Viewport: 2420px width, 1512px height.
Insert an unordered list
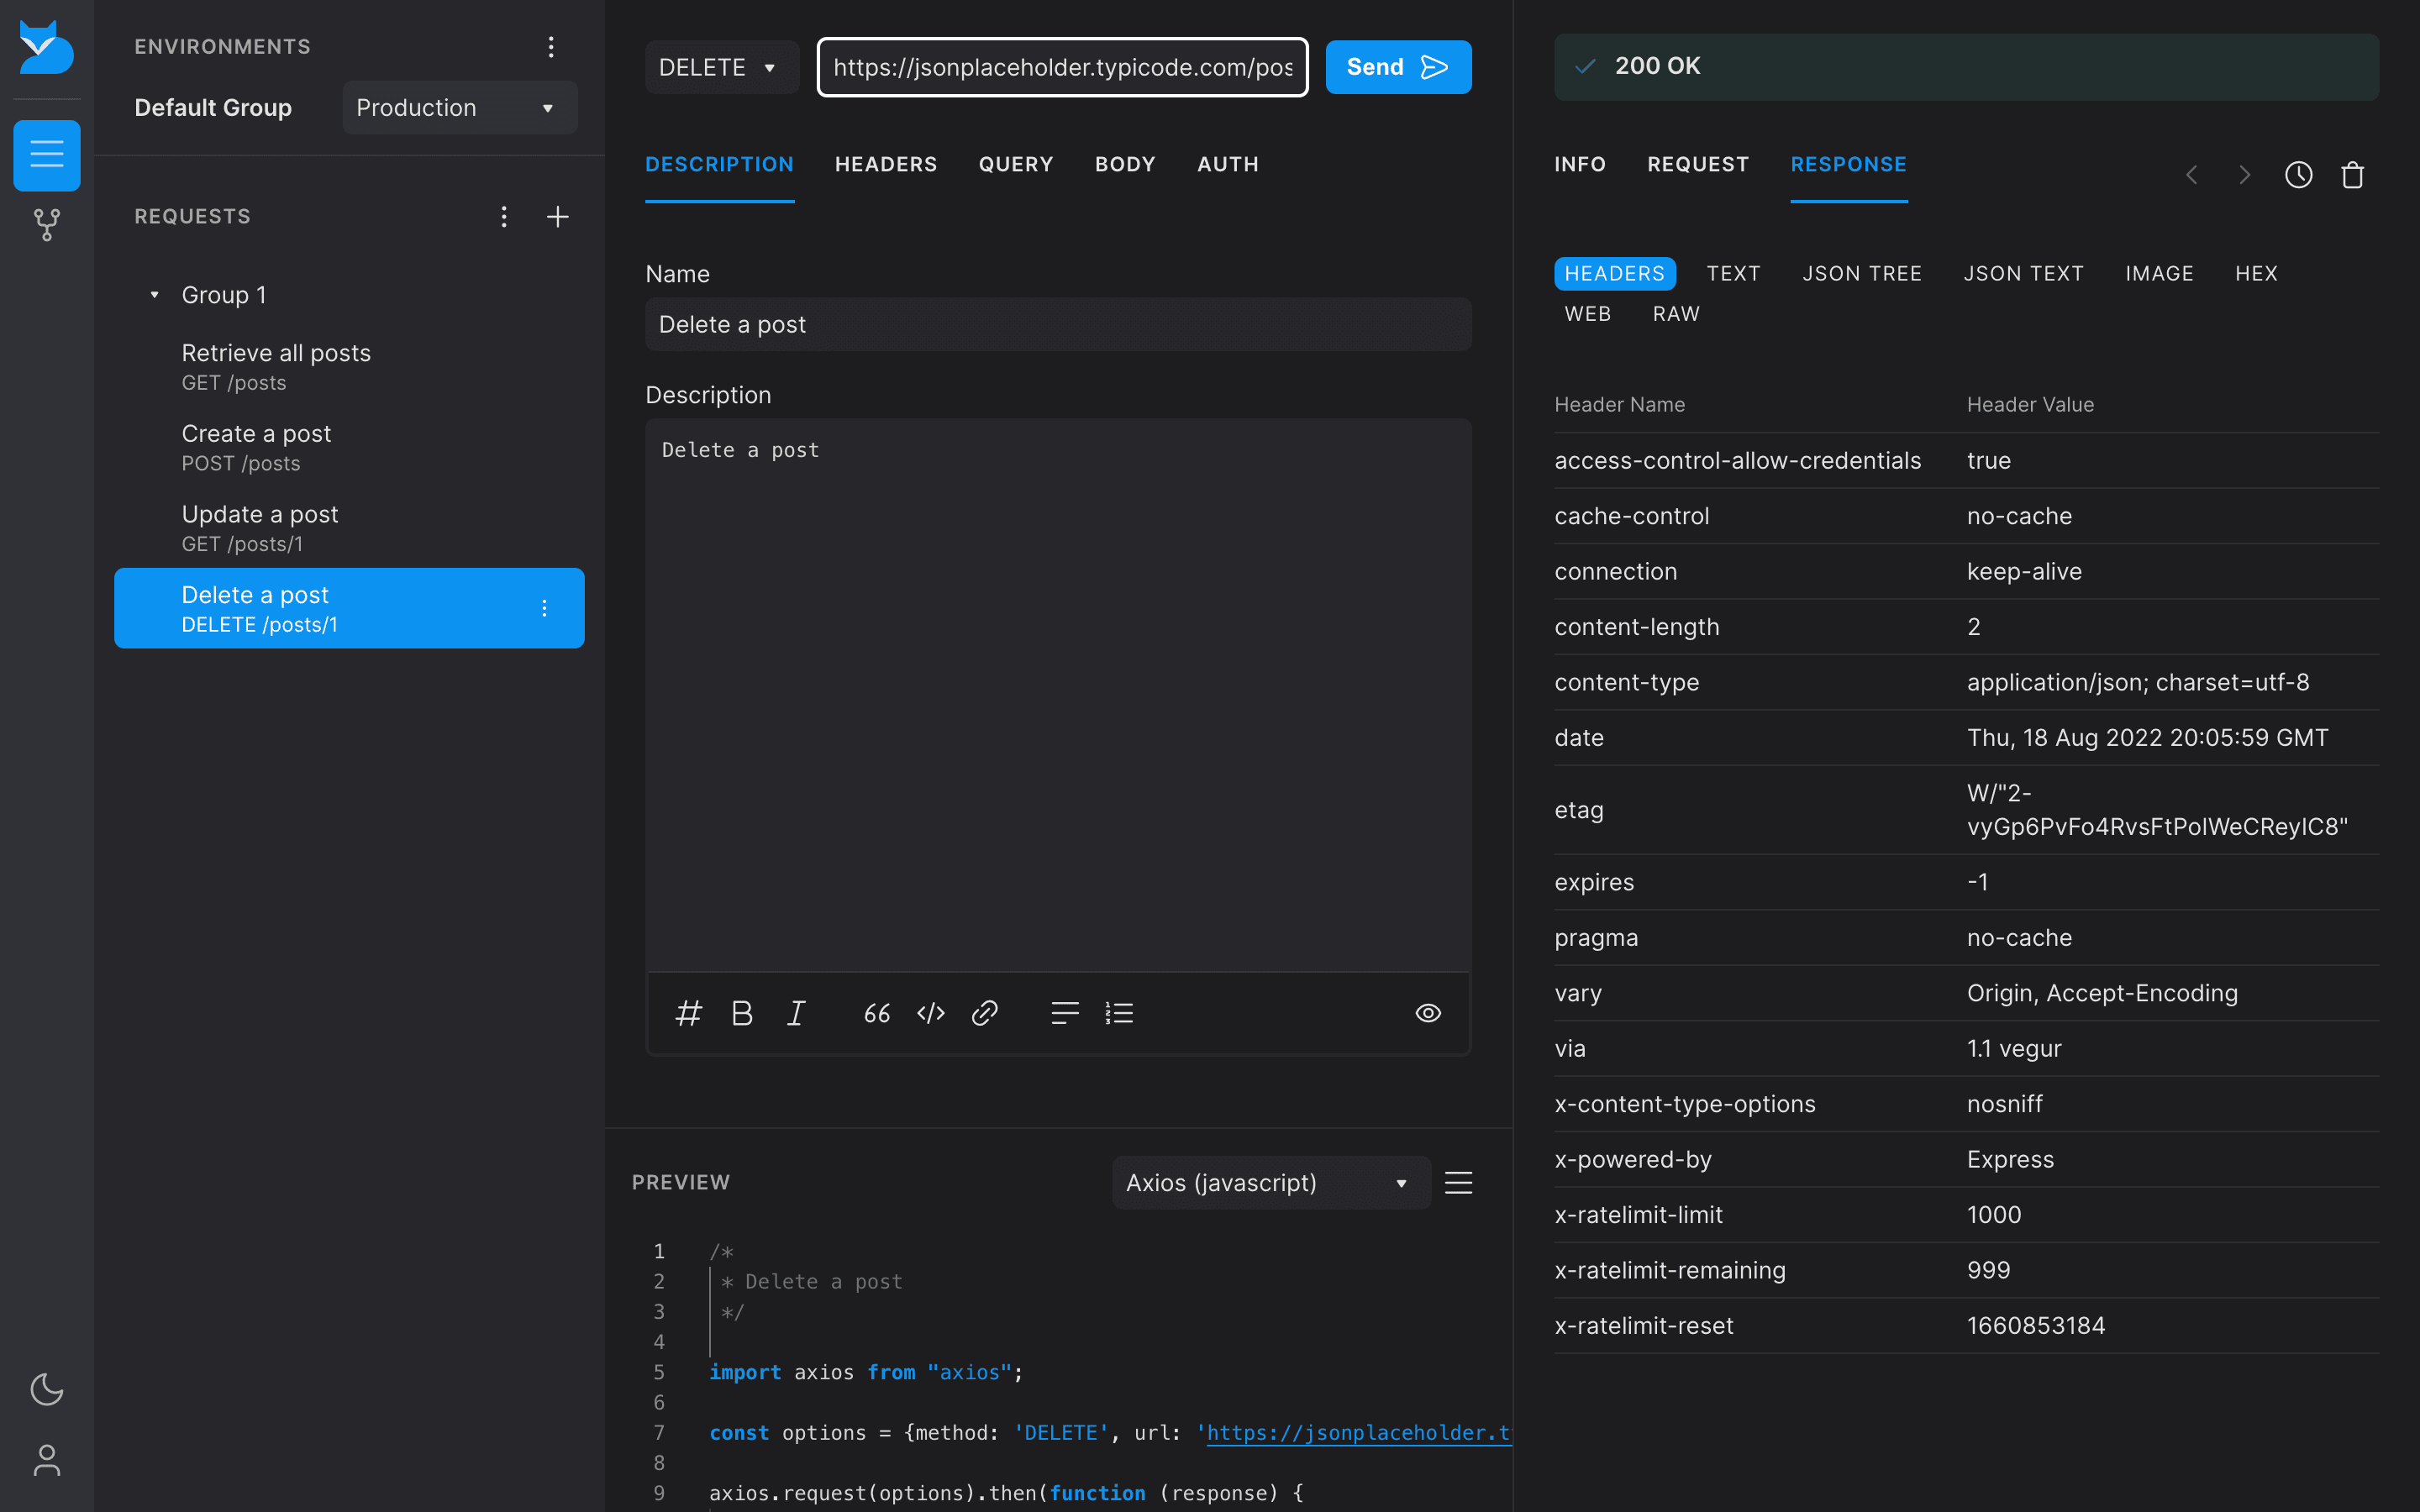coord(1065,1013)
